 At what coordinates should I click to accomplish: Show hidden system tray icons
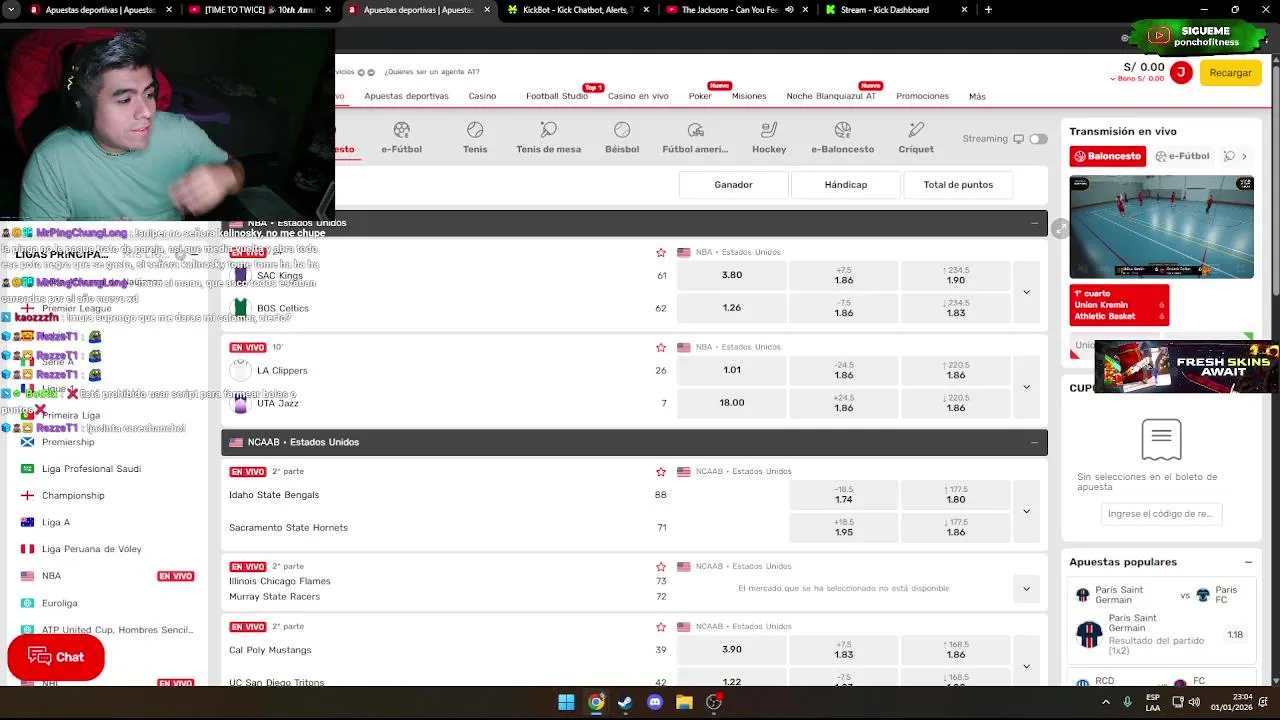[x=1106, y=702]
